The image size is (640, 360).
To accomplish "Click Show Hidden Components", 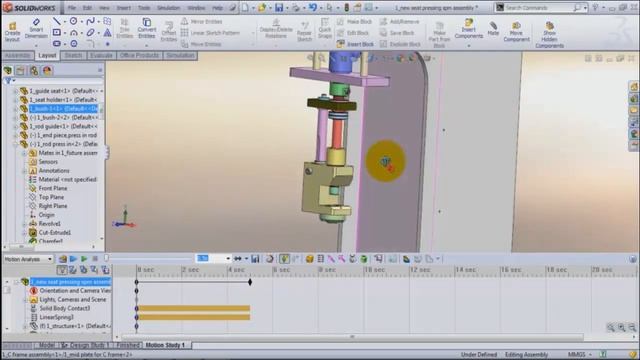I will tap(549, 35).
